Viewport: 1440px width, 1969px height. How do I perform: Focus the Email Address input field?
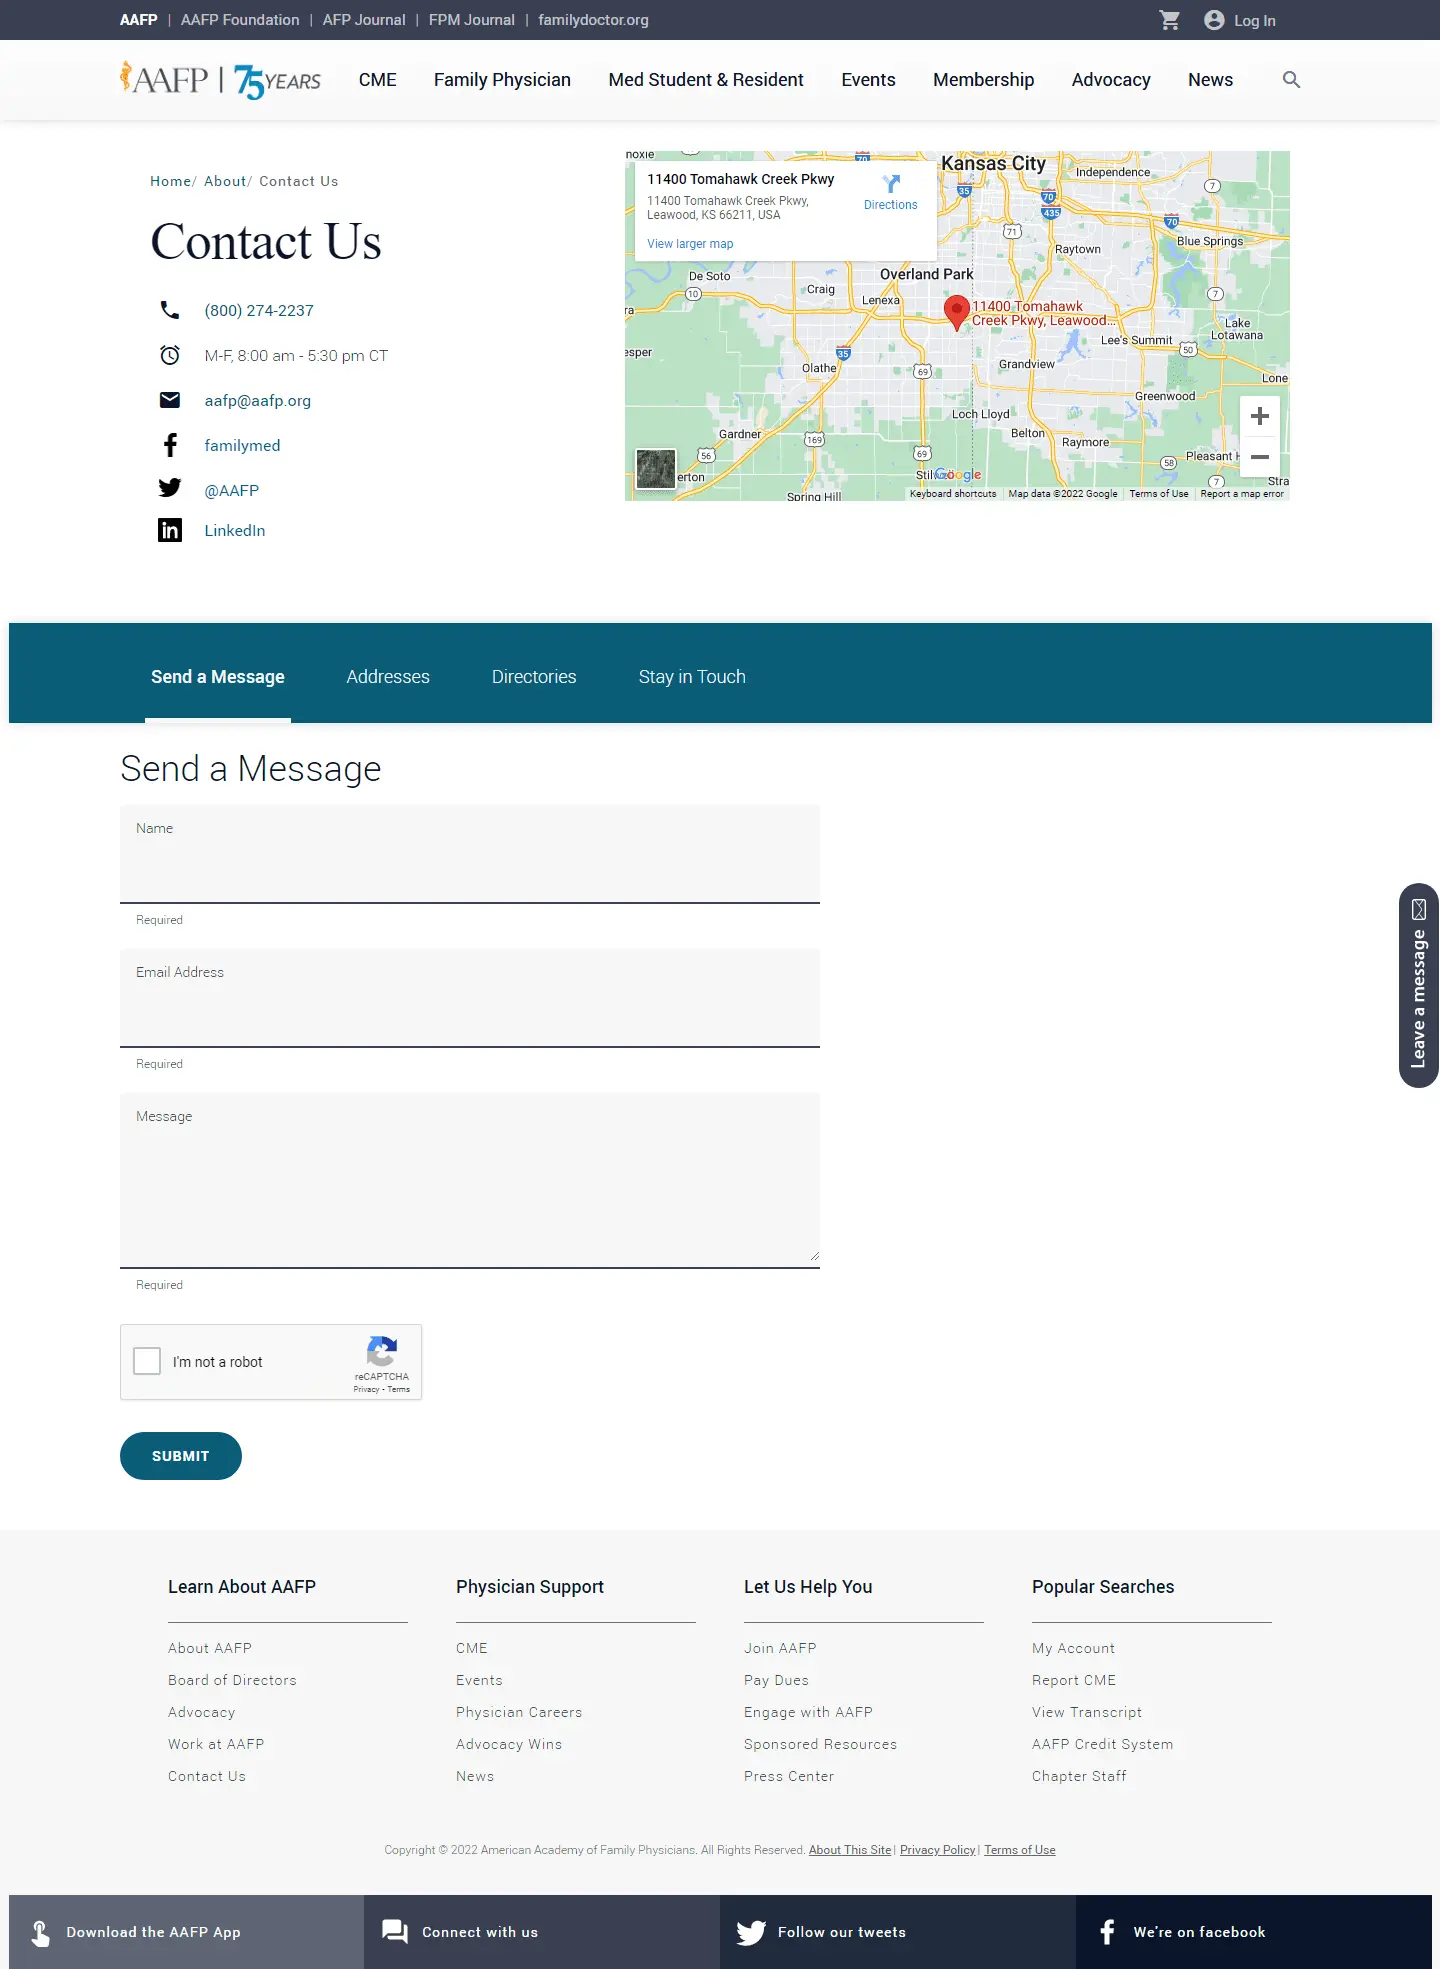click(x=470, y=998)
